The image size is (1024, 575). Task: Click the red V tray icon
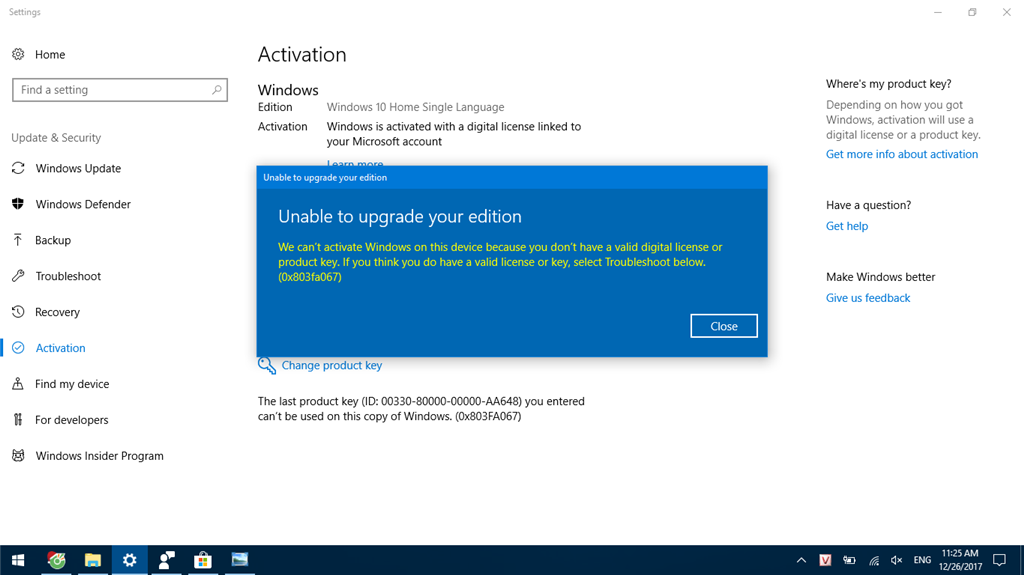[x=825, y=560]
